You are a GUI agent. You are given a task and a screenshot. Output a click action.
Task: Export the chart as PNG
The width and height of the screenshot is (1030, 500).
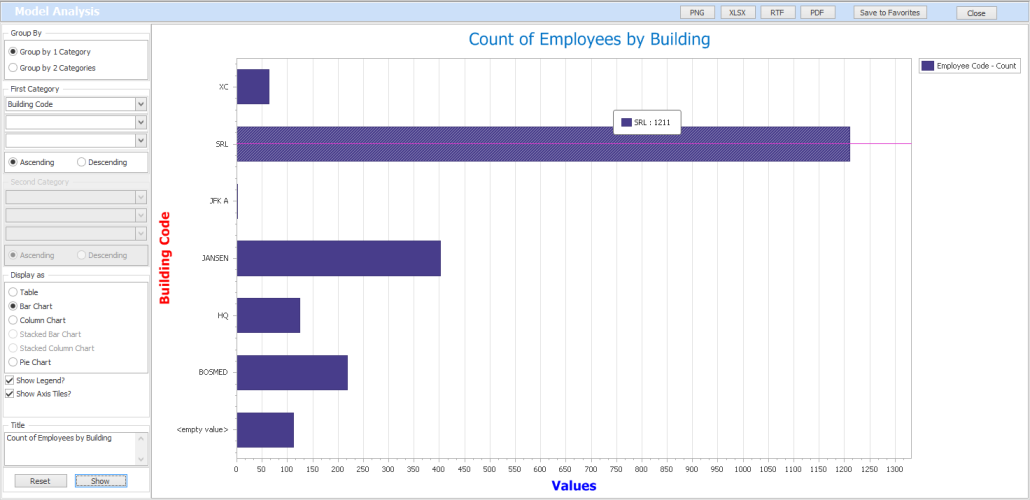click(x=696, y=13)
